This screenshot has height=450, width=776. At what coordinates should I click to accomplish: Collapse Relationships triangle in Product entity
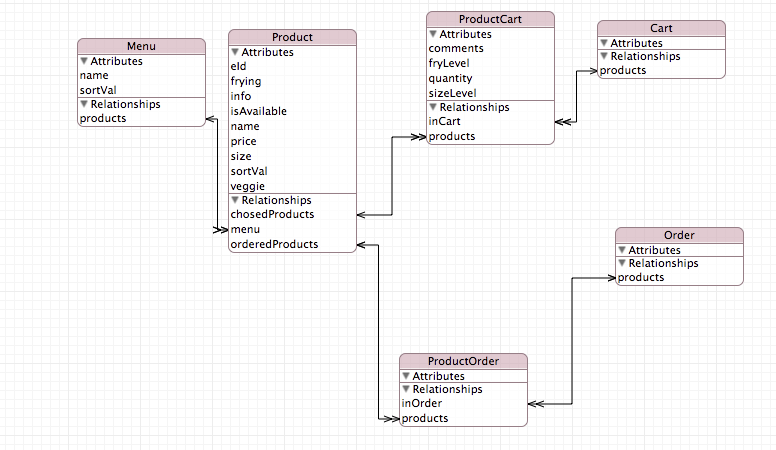(x=235, y=200)
